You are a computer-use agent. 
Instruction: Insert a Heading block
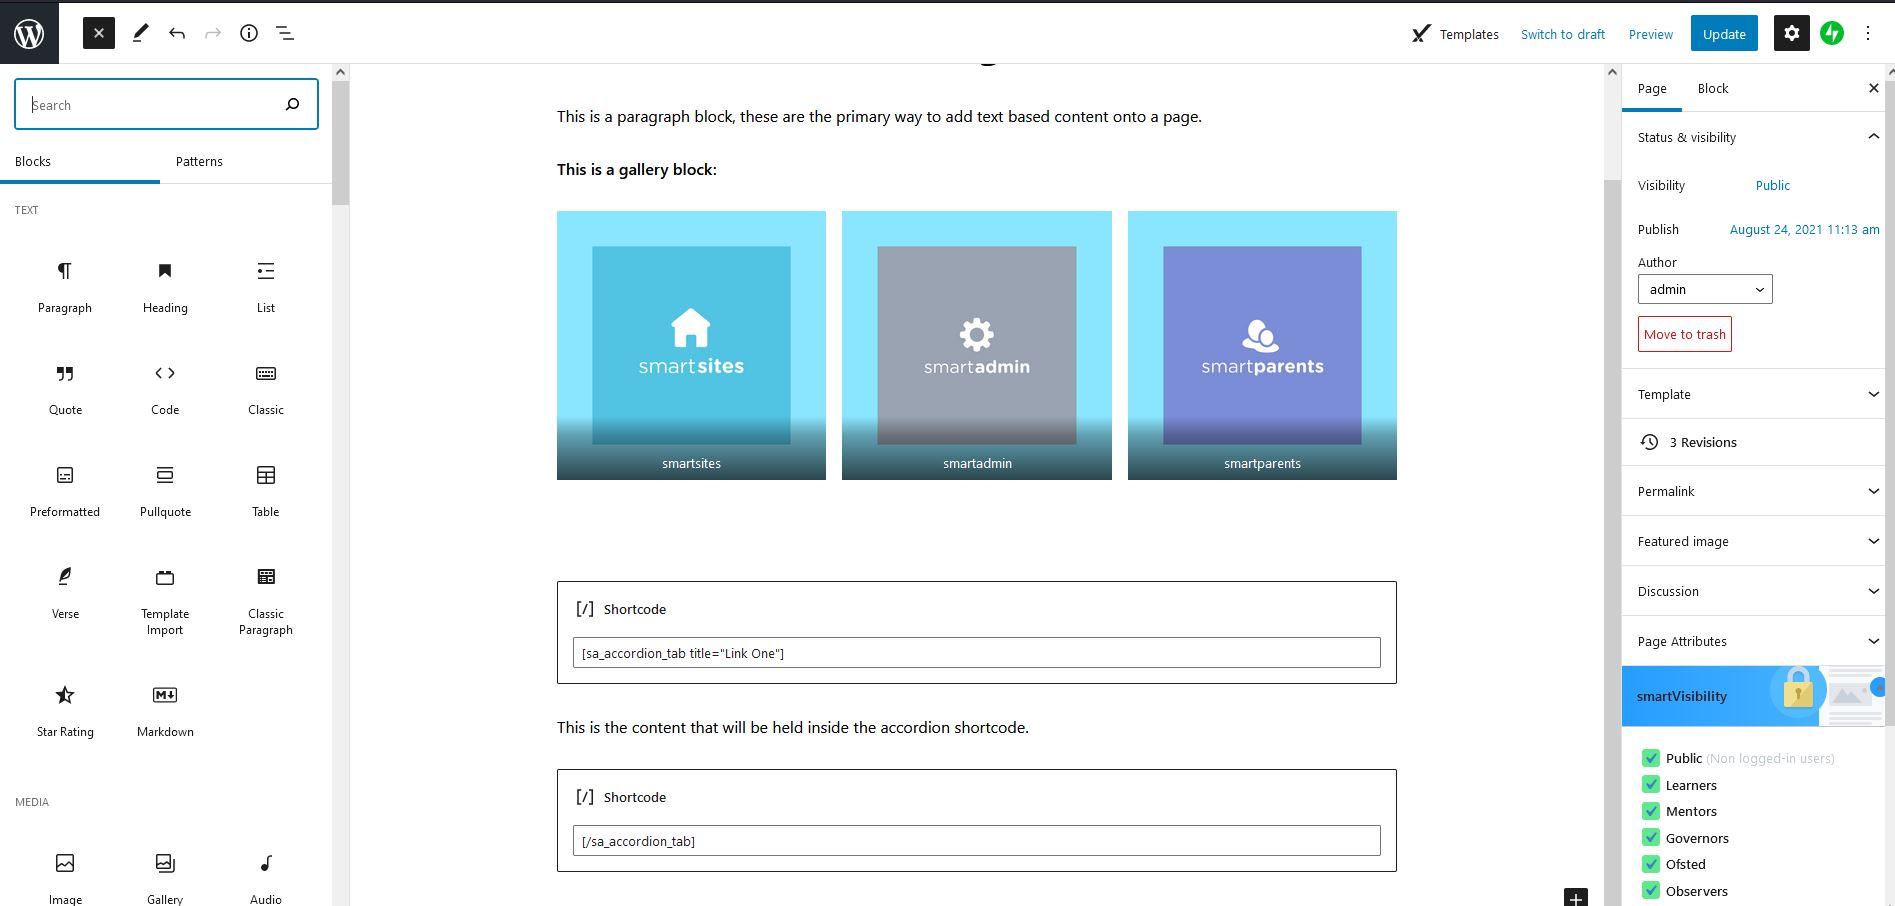pos(165,286)
